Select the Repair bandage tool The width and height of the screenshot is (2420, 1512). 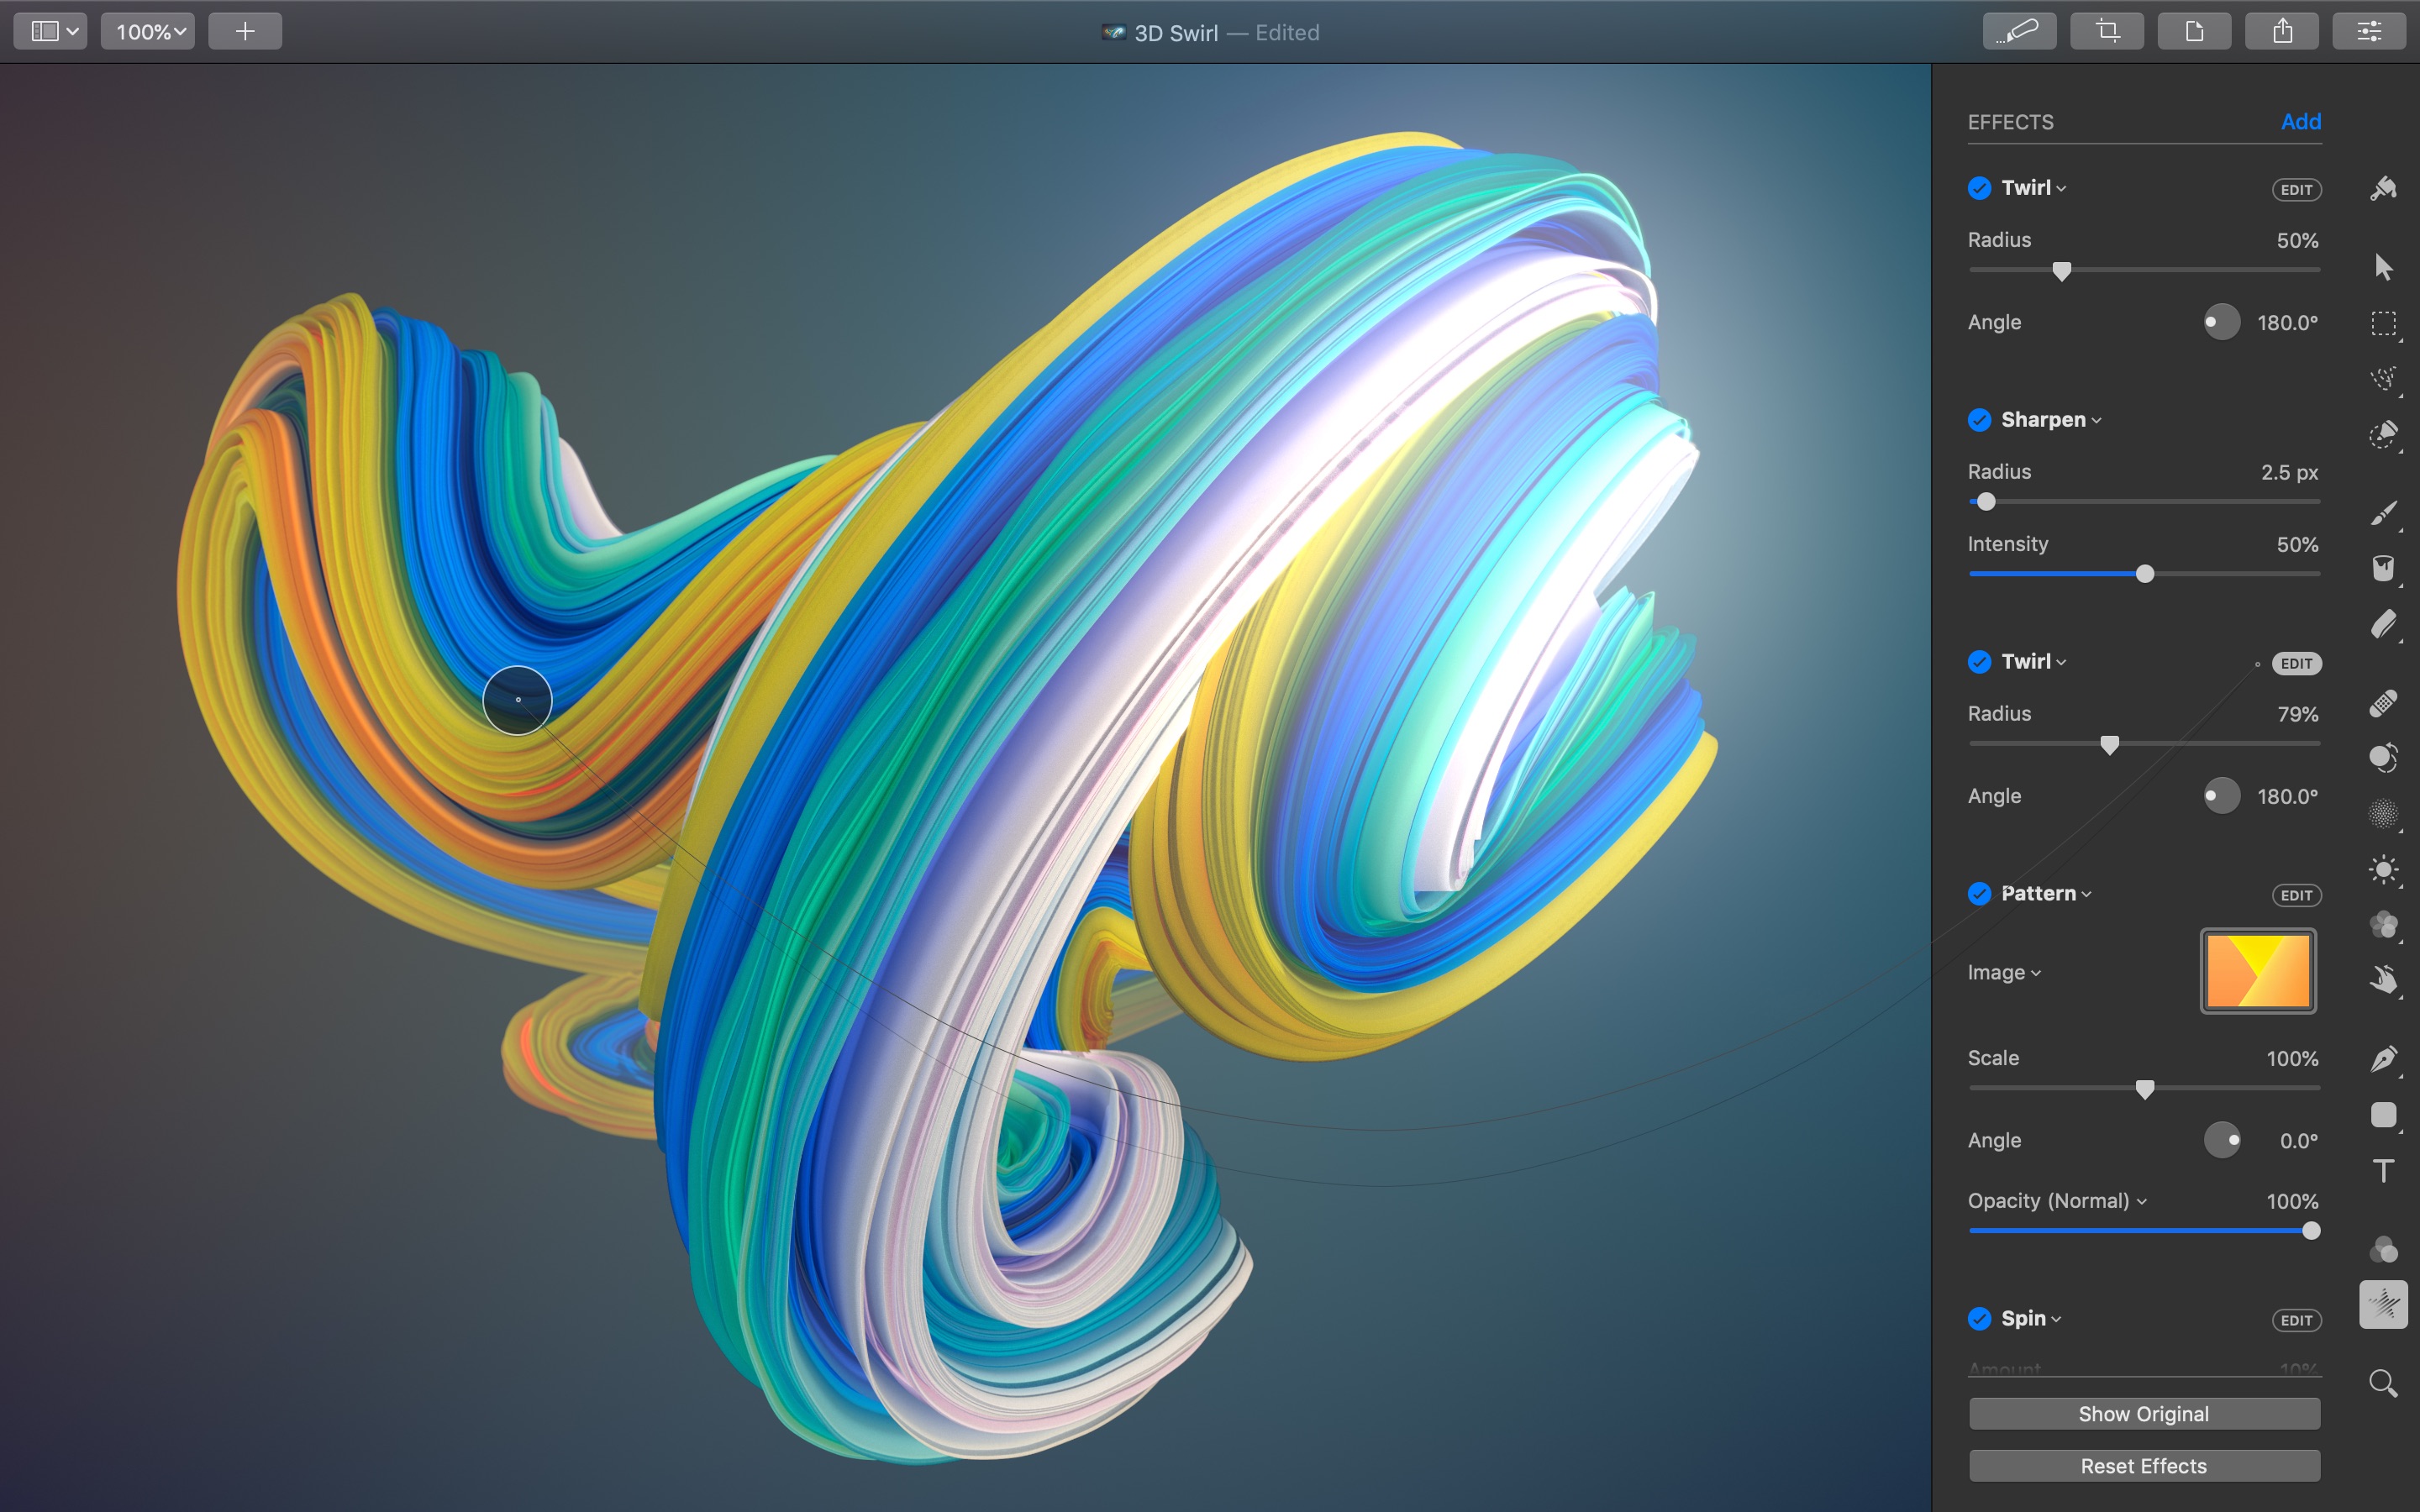(2384, 703)
